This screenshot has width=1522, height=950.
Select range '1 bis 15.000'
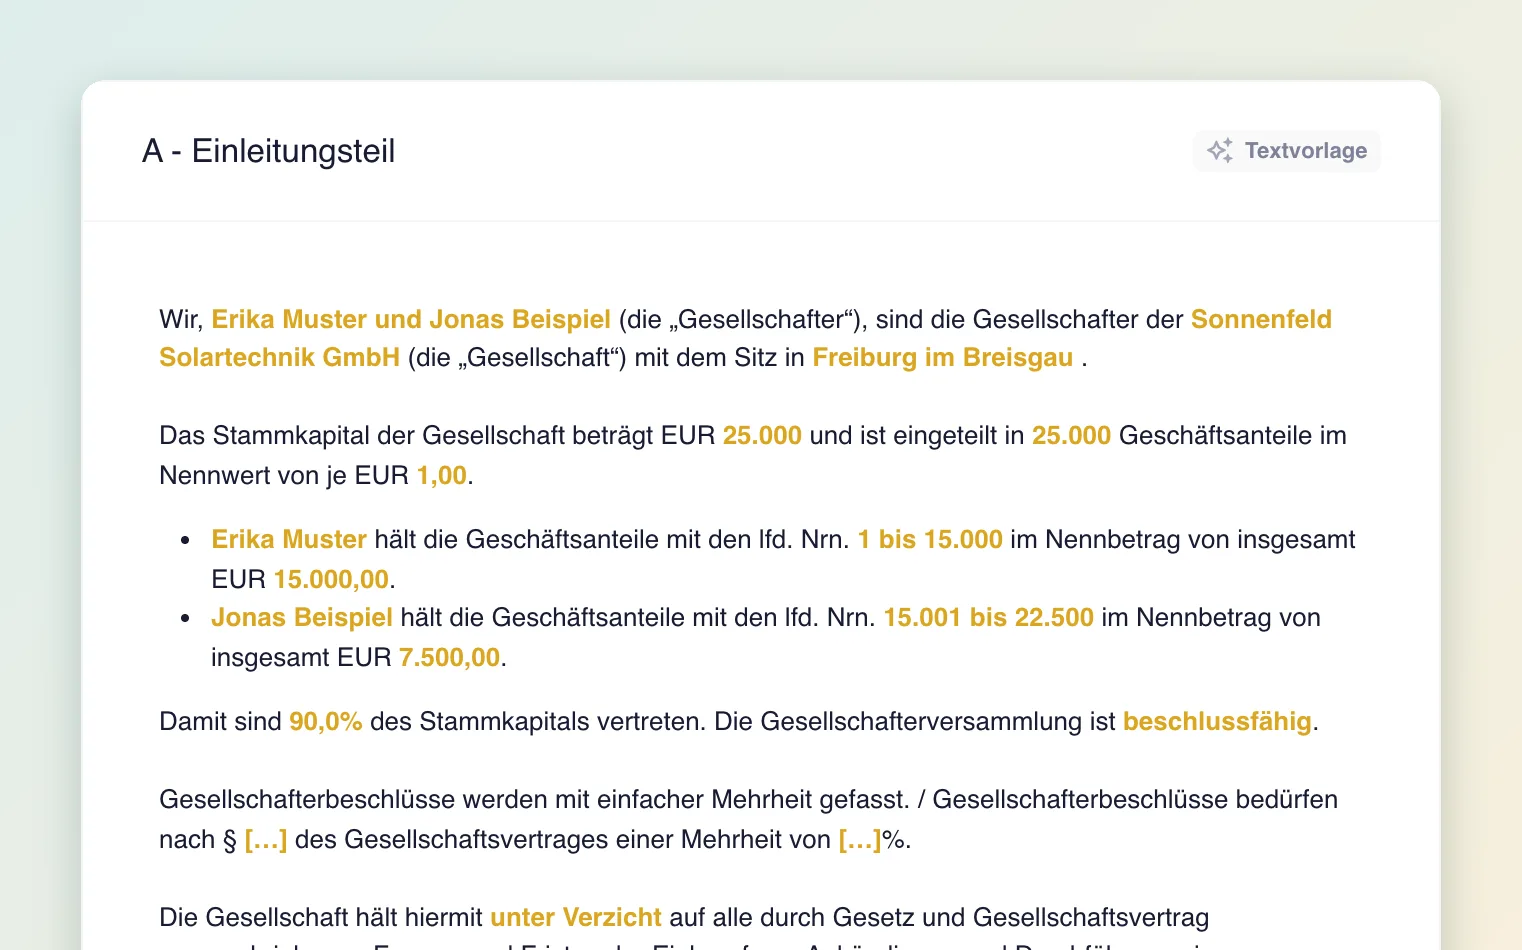(930, 540)
